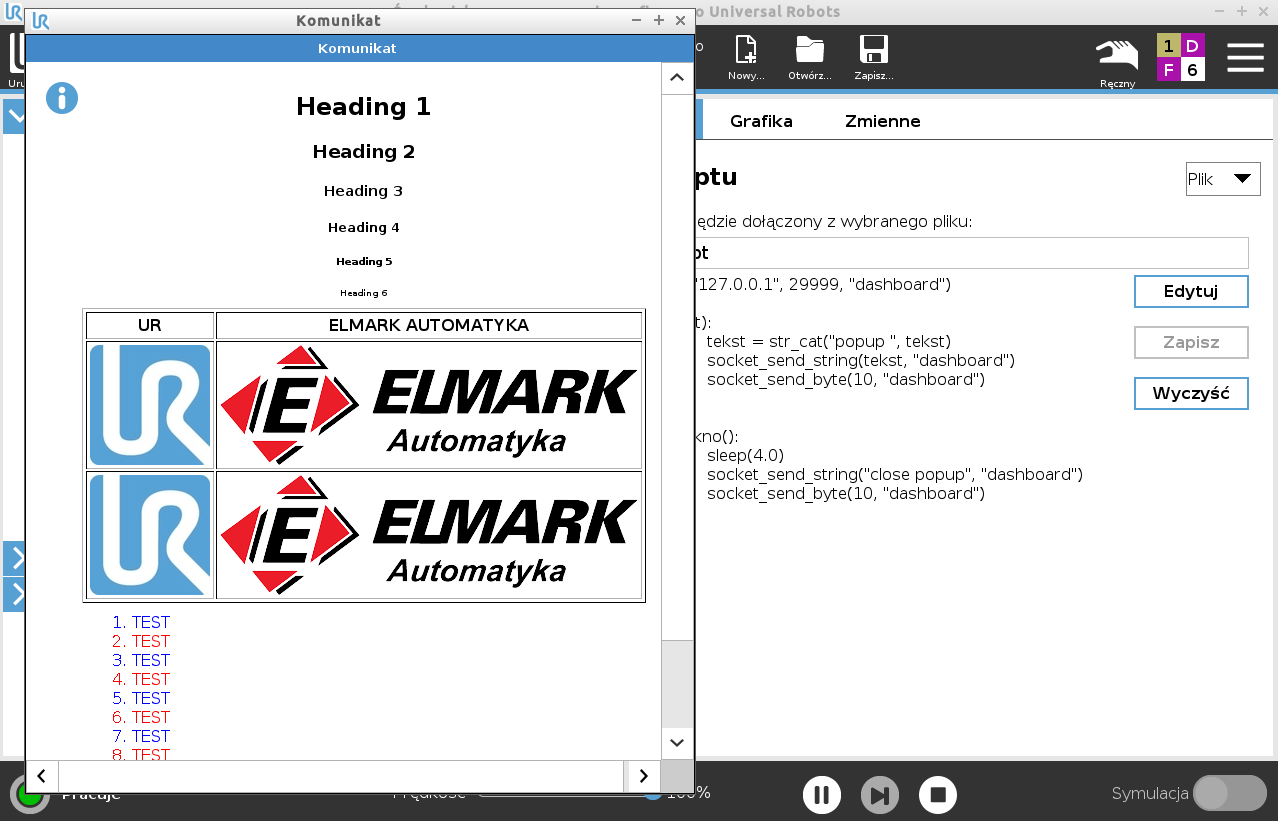Stop the running program
The height and width of the screenshot is (821, 1278).
tap(938, 795)
